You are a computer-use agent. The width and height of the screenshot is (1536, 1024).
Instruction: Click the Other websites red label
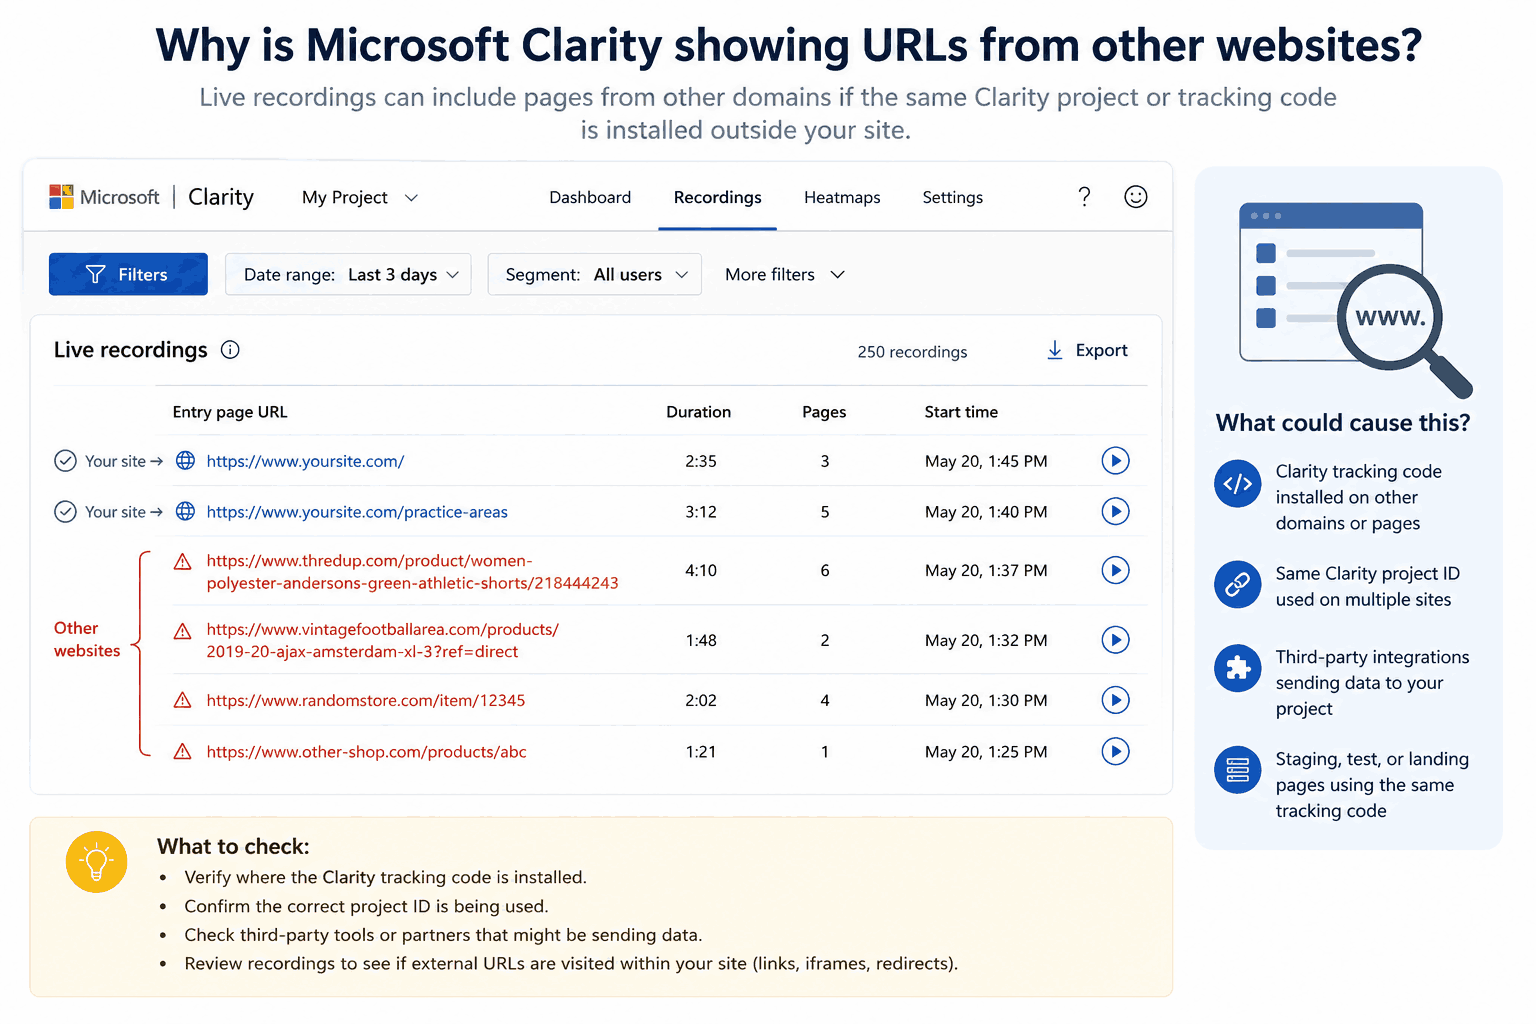click(x=87, y=640)
